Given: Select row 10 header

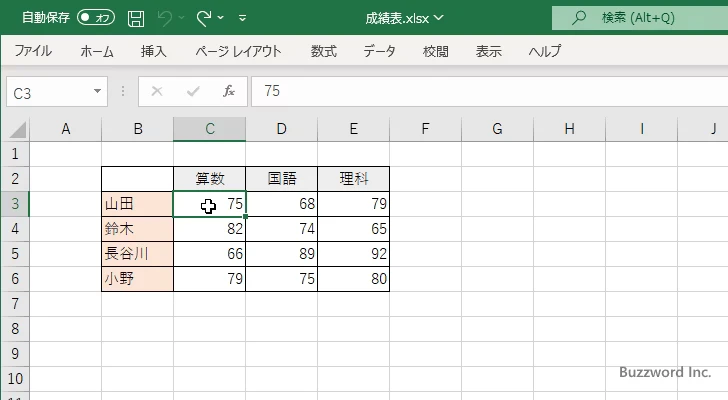Looking at the screenshot, I should (15, 379).
